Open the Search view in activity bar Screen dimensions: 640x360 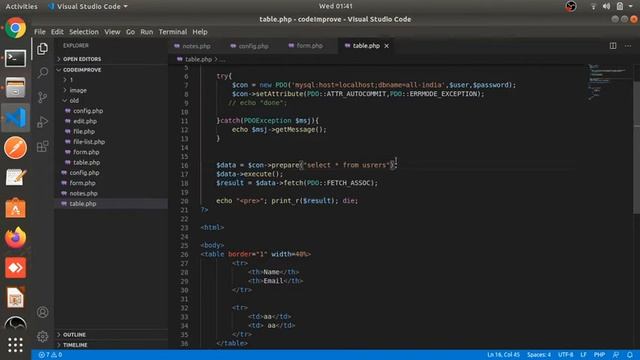coord(42,73)
